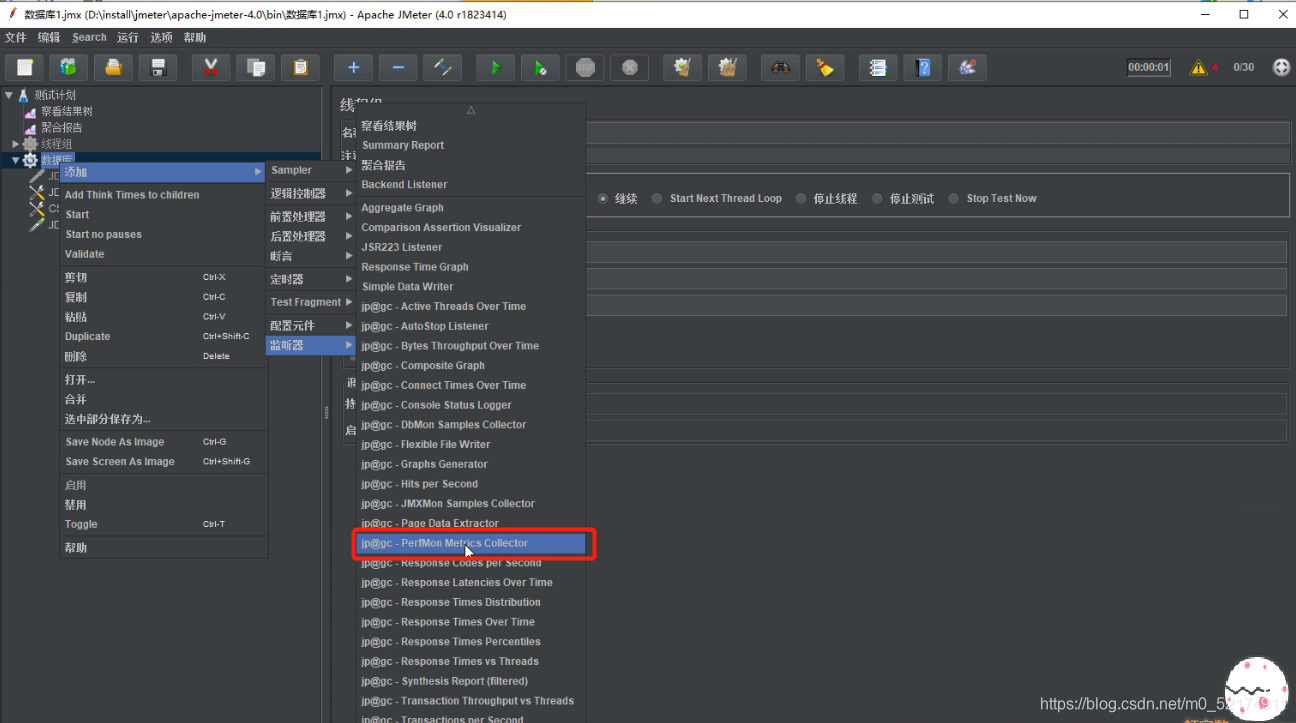This screenshot has height=723, width=1296.
Task: Open the 逻辑控制器 submenu
Action: (x=311, y=193)
